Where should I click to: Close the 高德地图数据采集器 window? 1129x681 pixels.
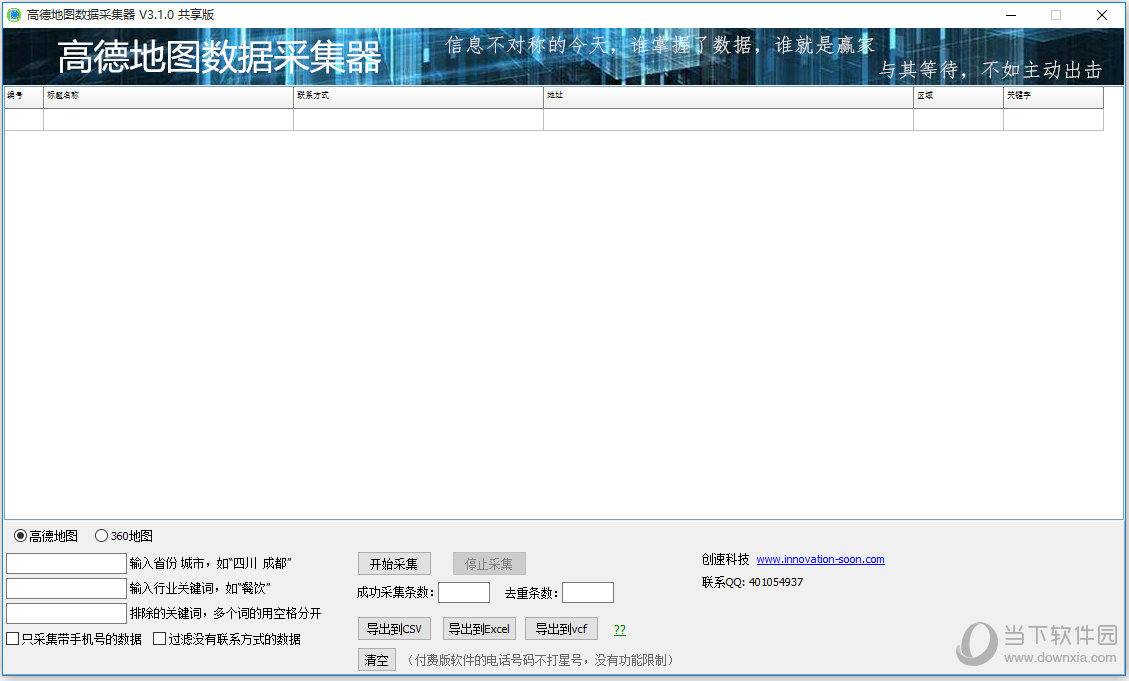1102,14
